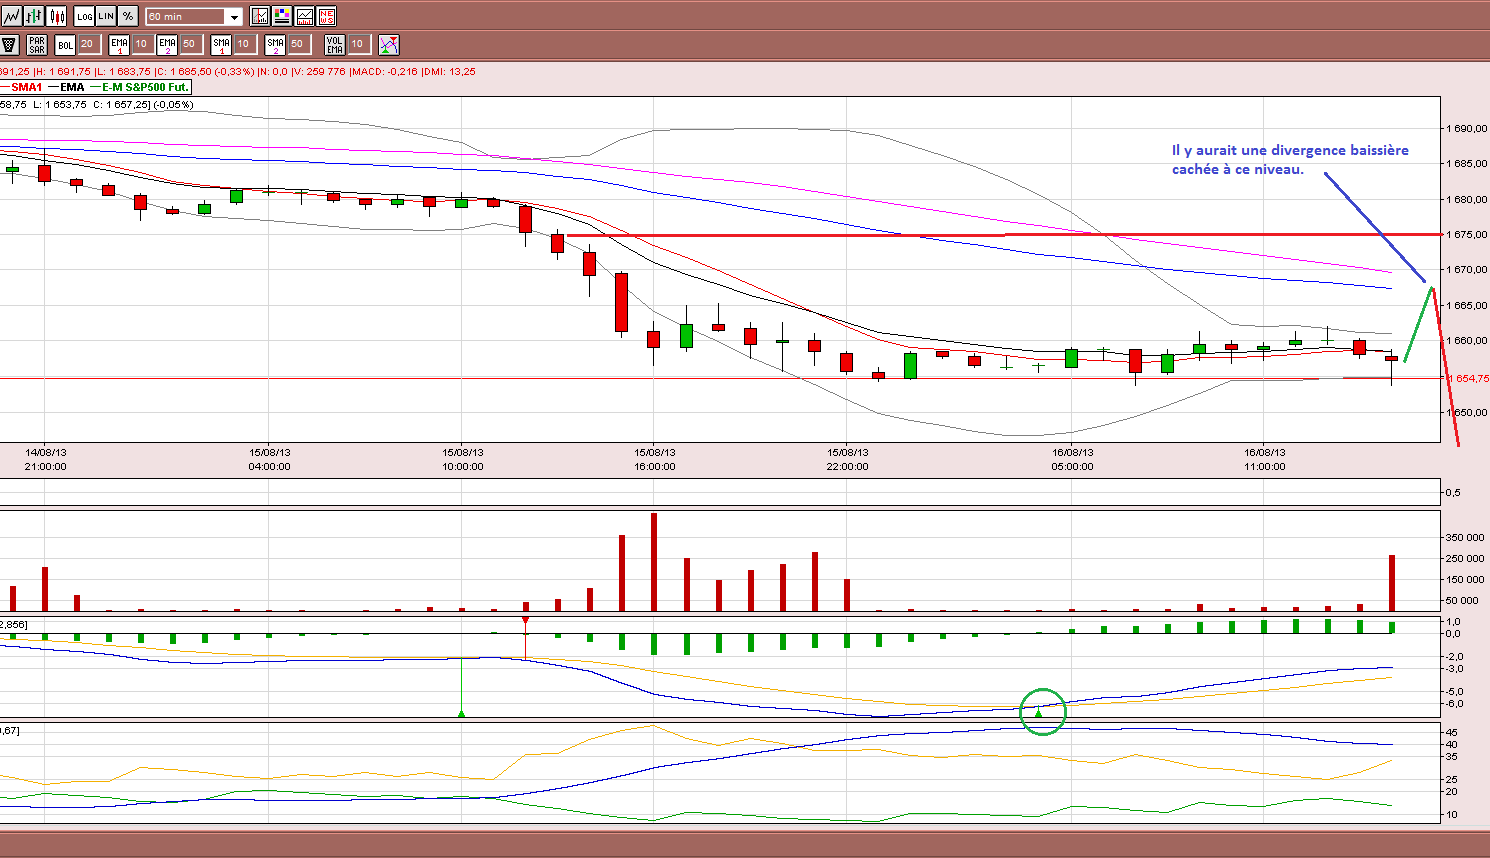The height and width of the screenshot is (858, 1490).
Task: Click the green up-arrow marker below the sell signal
Action: [461, 713]
